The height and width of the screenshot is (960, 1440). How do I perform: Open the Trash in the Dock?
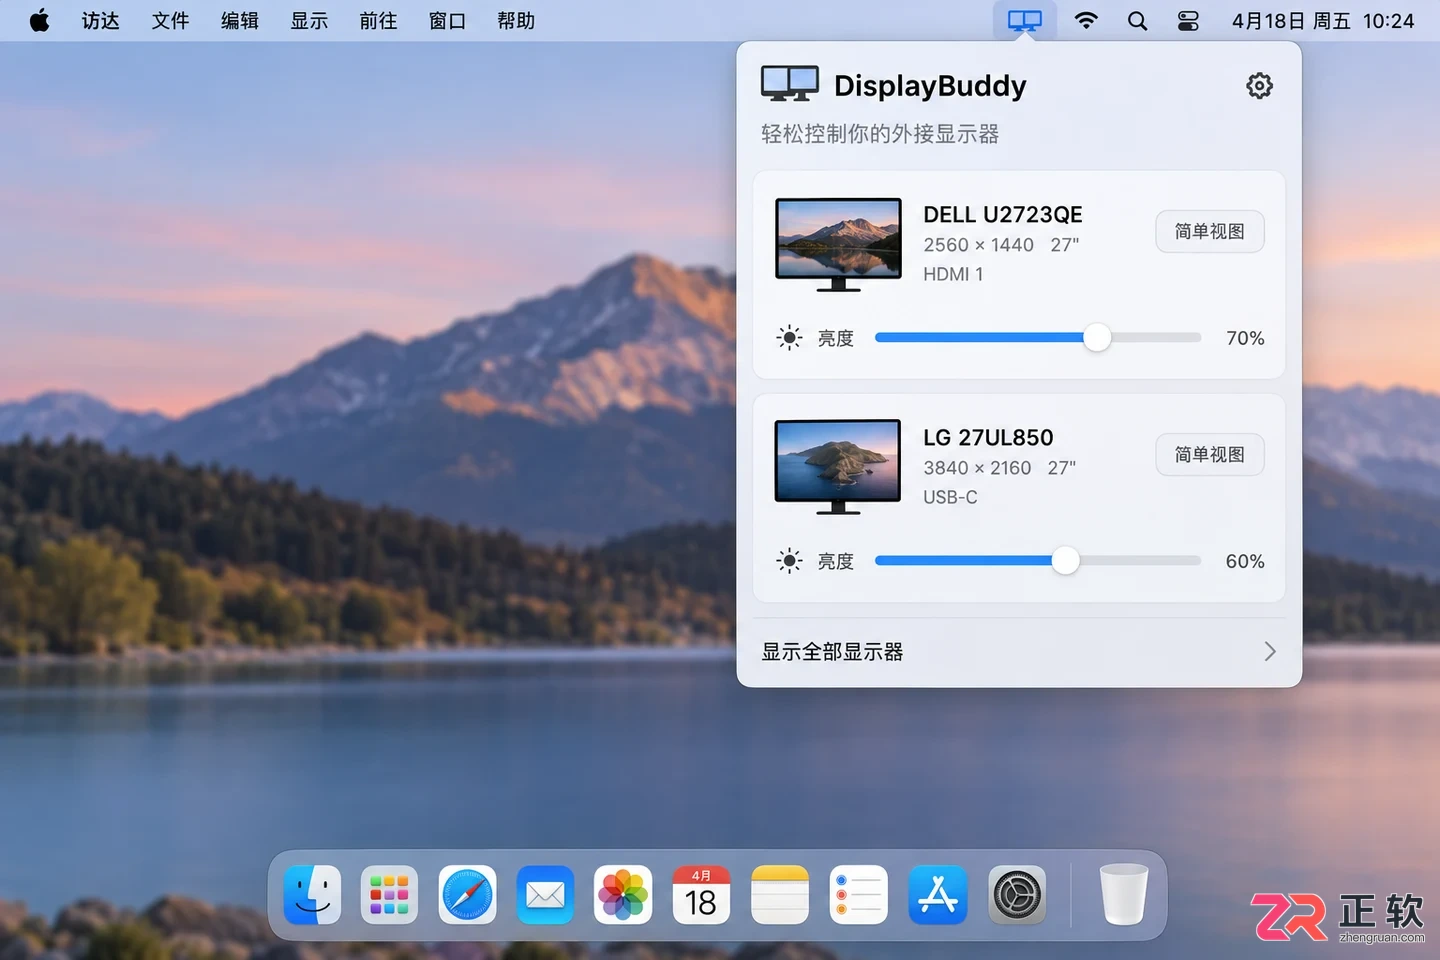click(x=1124, y=894)
